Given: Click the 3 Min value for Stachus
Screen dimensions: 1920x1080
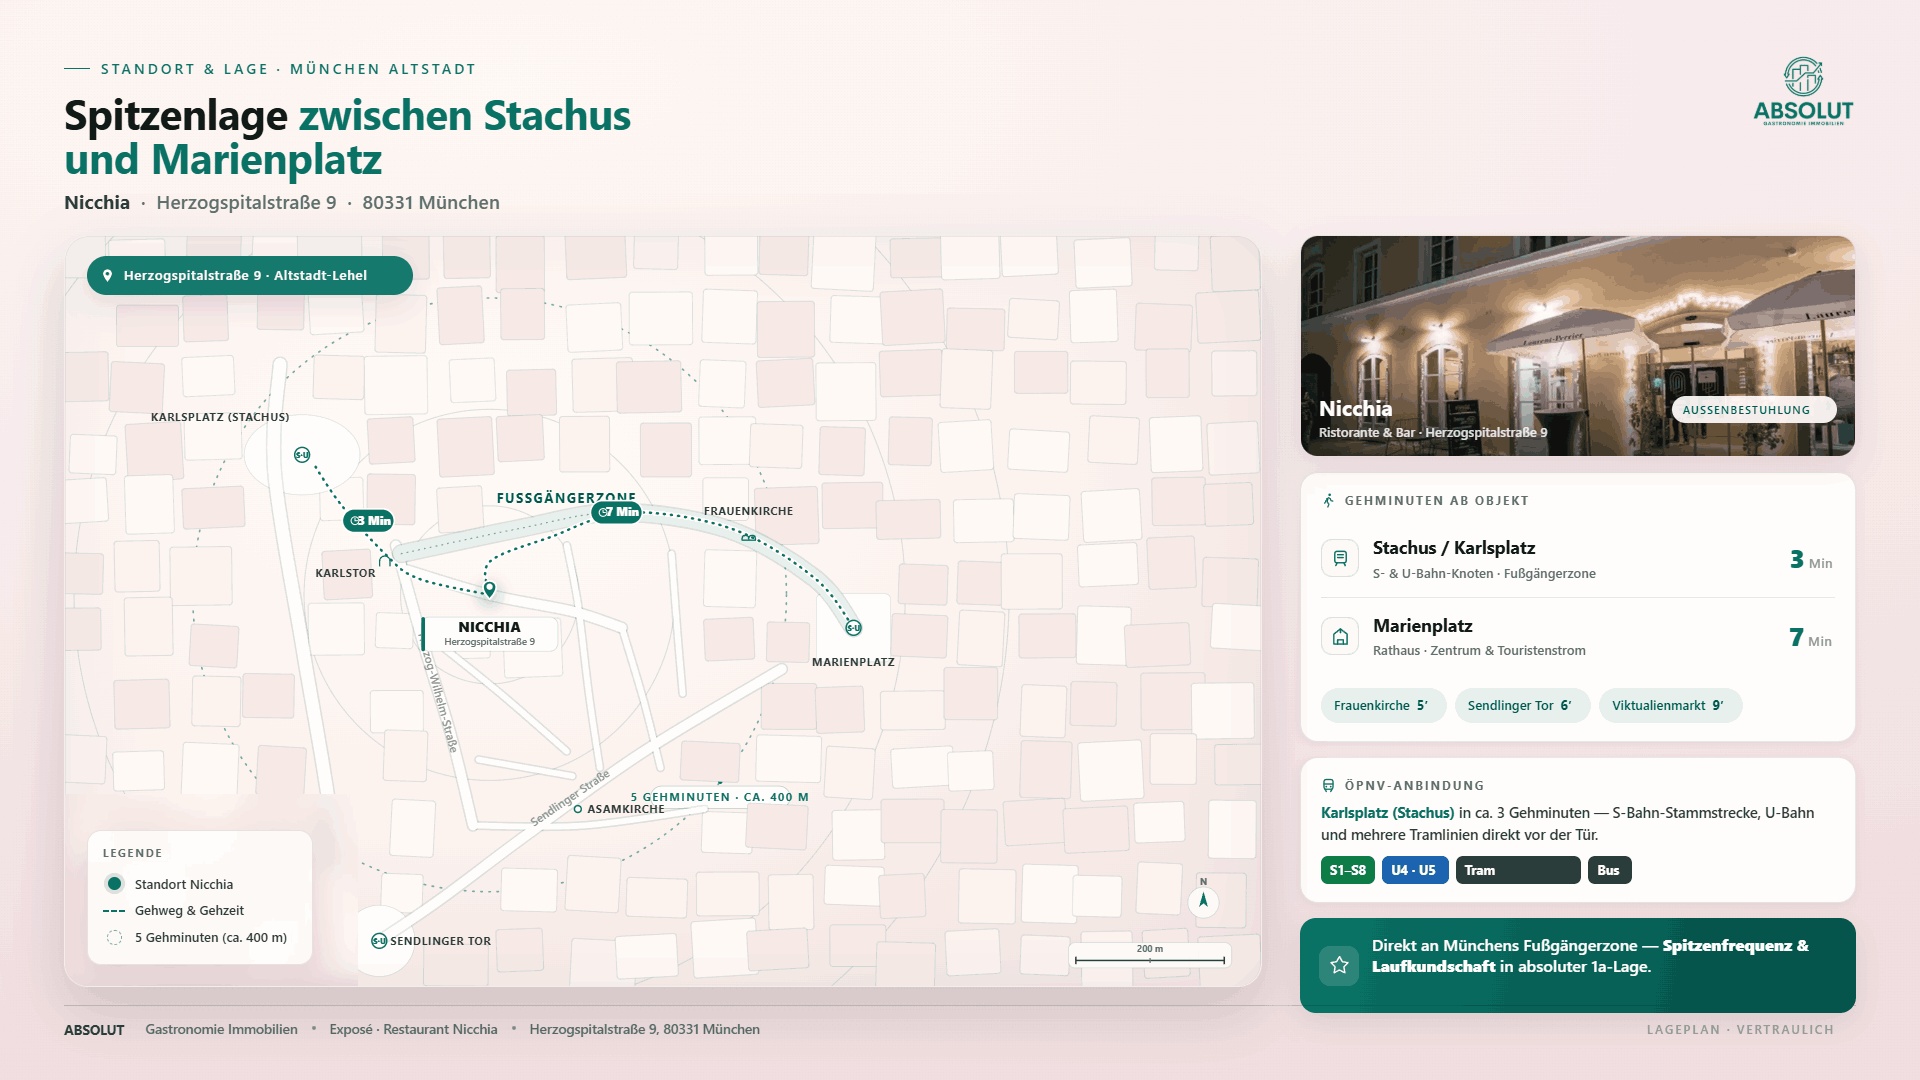Looking at the screenshot, I should pyautogui.click(x=1811, y=560).
